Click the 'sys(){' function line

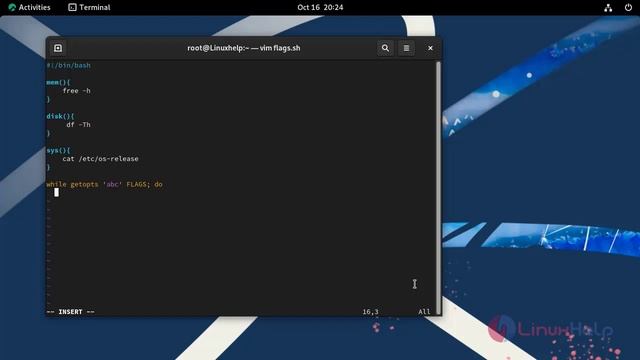click(58, 151)
